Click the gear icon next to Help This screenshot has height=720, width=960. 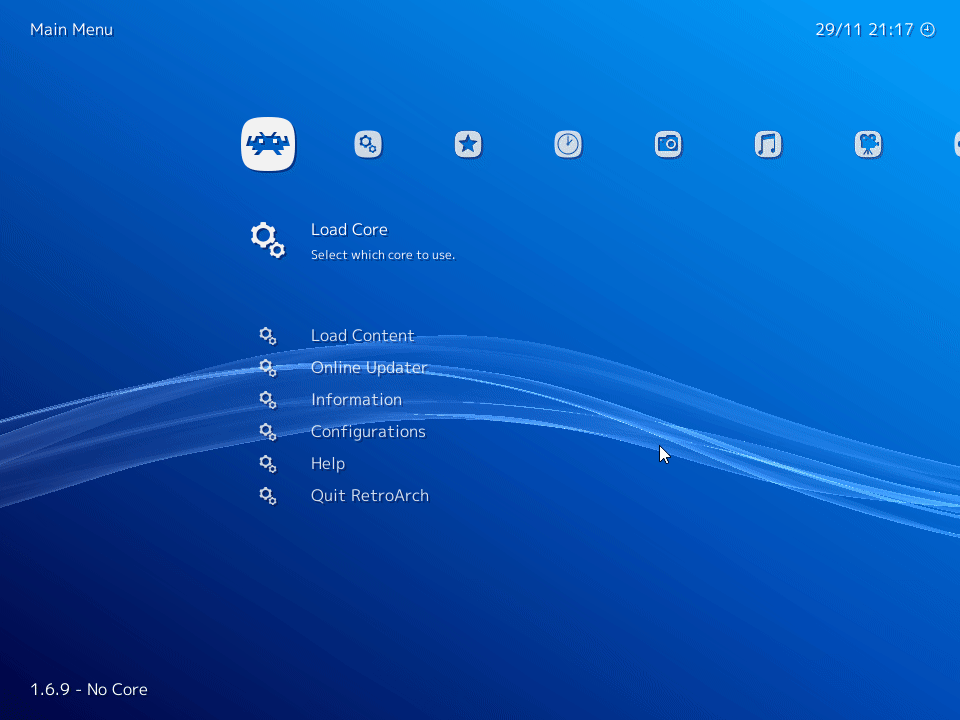(267, 464)
